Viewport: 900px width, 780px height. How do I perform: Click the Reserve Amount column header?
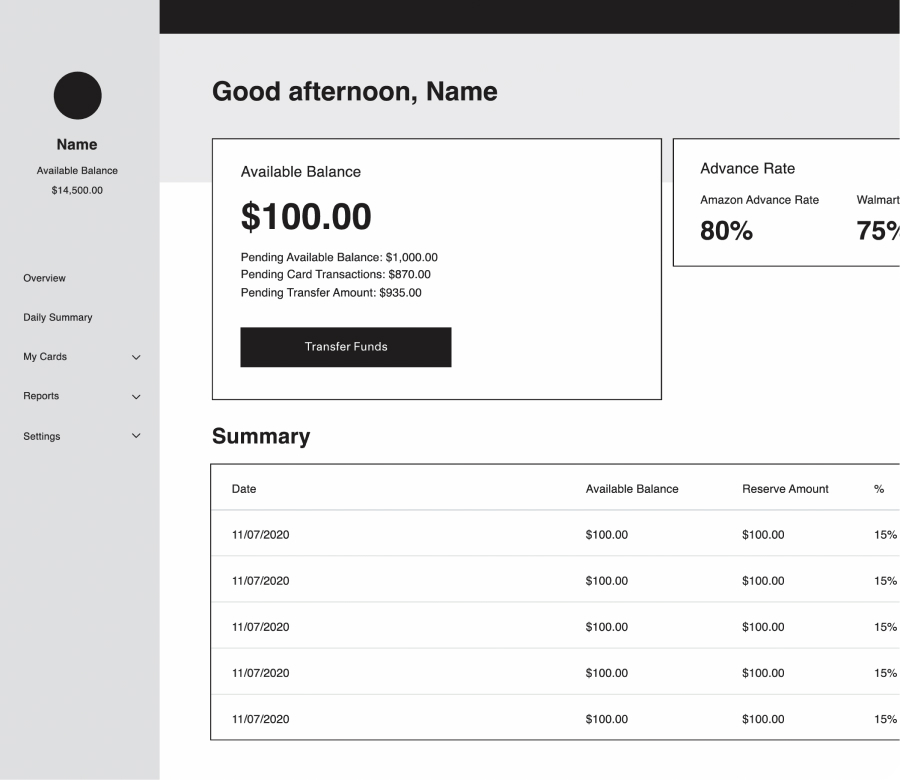click(x=785, y=489)
